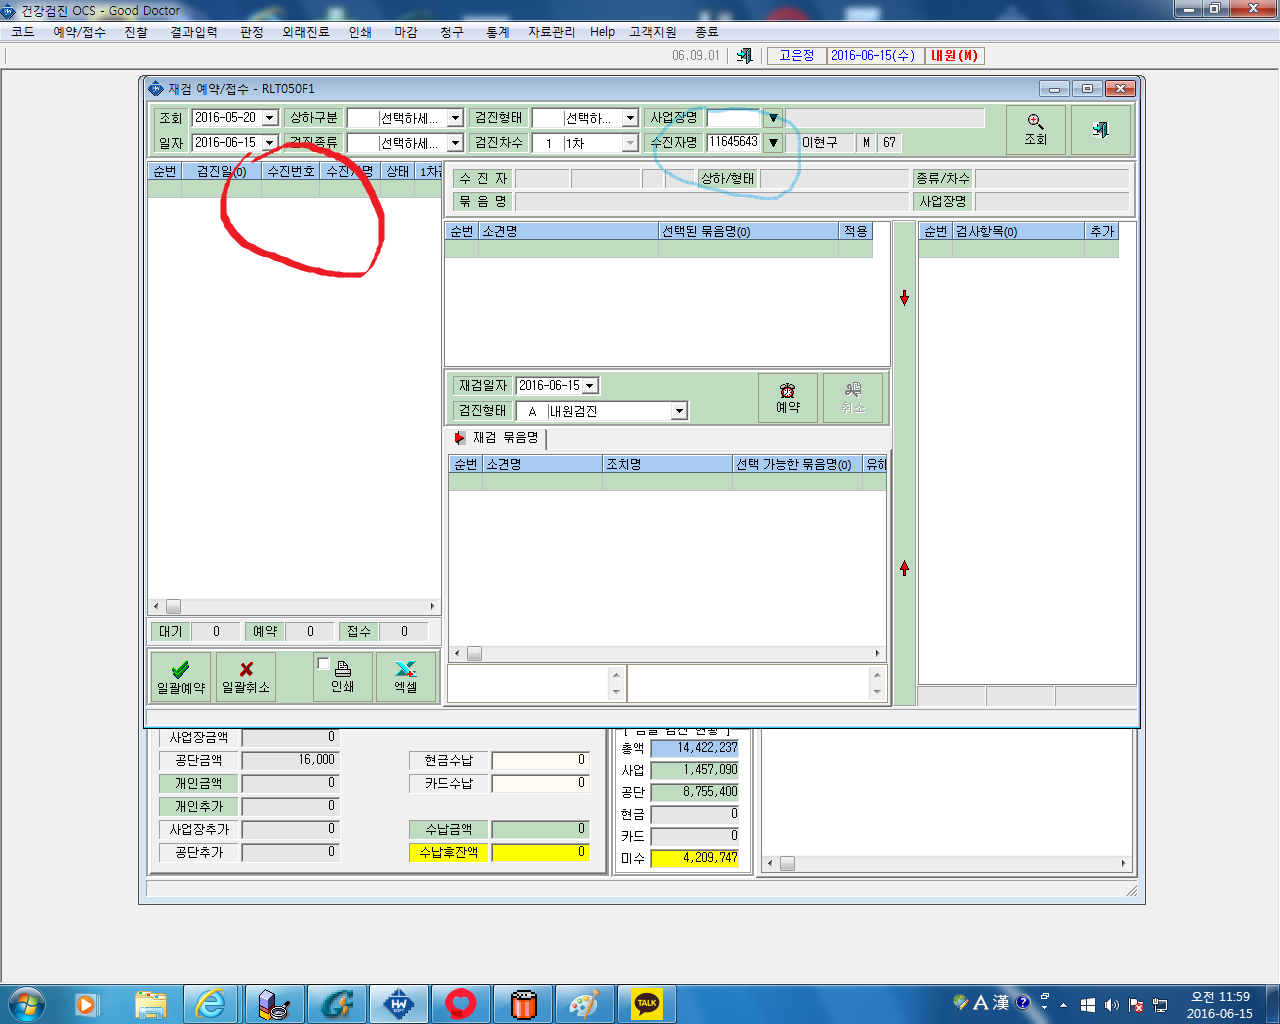Screen dimensions: 1280x1024
Task: Click the red up arrow on the green divider
Action: point(904,568)
